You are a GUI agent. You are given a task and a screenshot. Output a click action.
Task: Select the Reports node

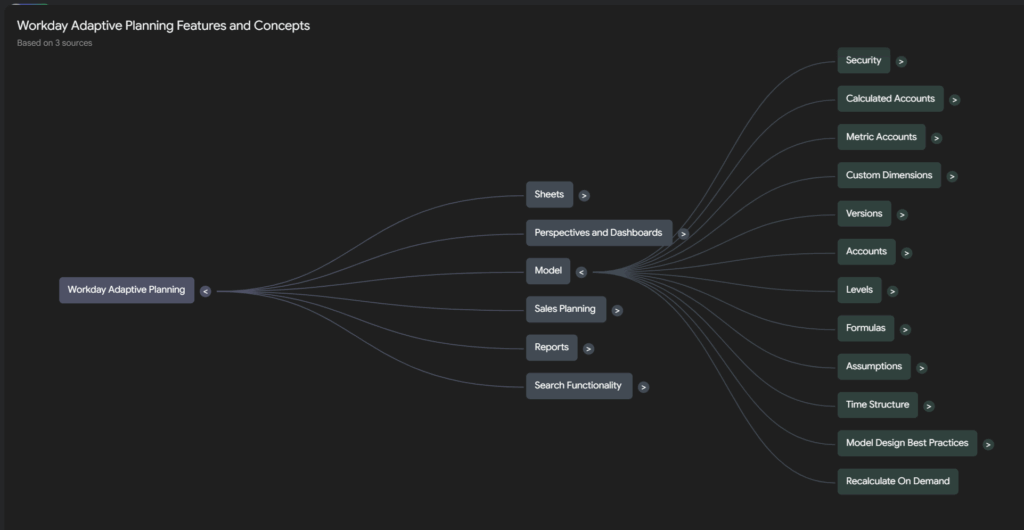click(552, 348)
